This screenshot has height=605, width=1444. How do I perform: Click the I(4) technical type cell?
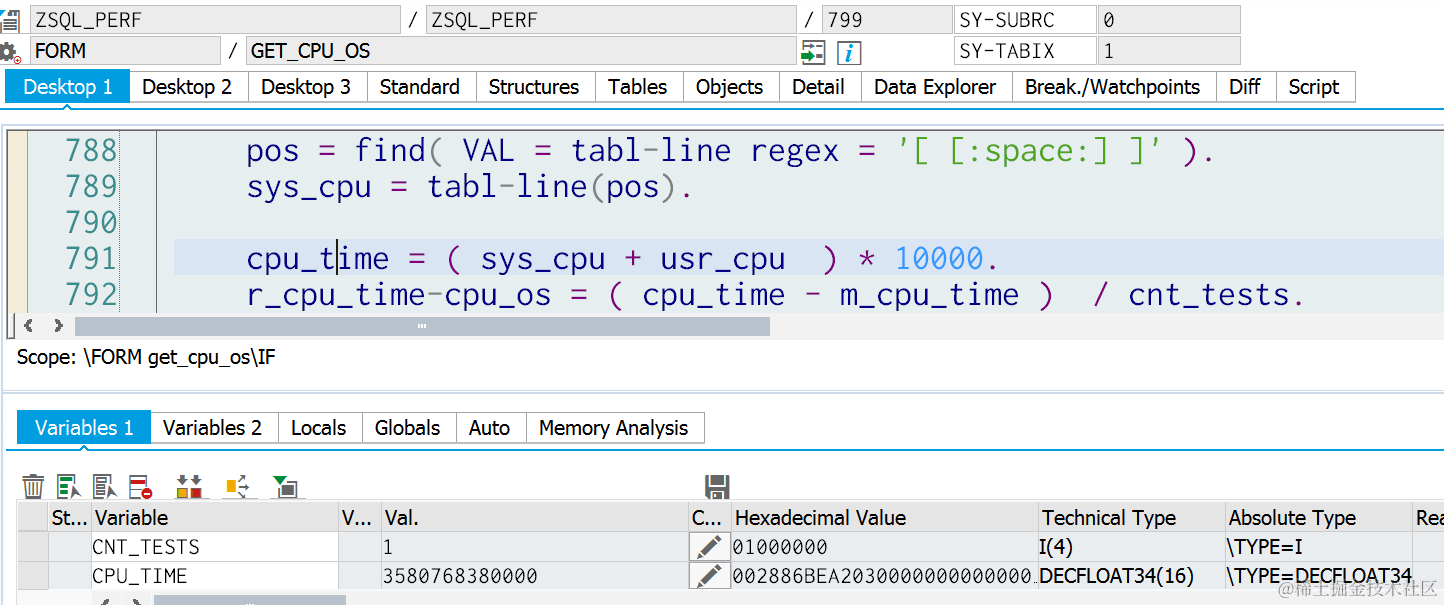click(x=1132, y=547)
